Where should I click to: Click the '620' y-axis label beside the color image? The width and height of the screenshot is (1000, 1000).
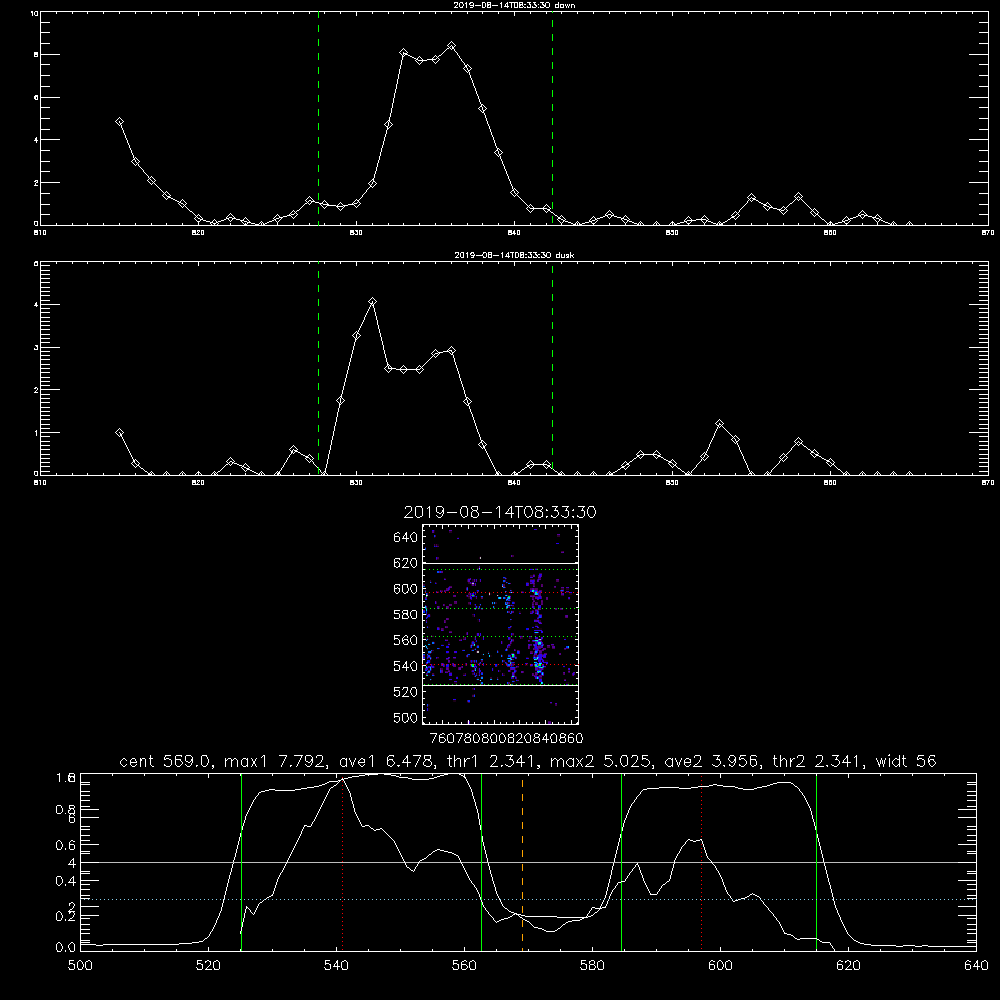(405, 563)
